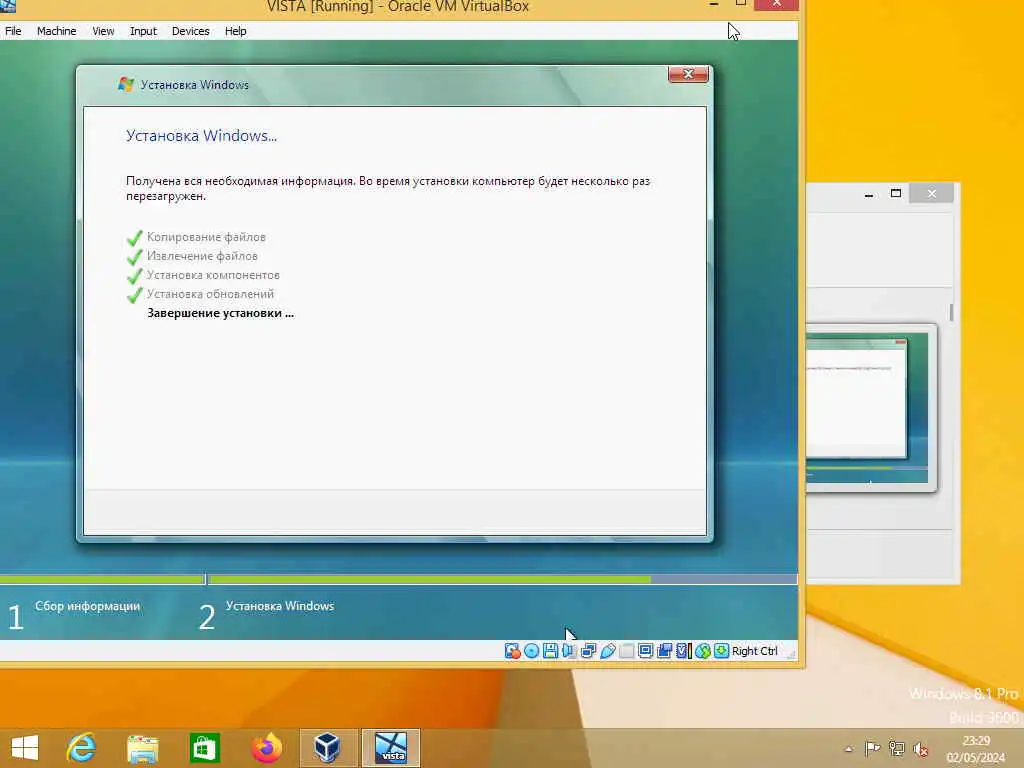Click the mouse integration globe indicator icon
The image size is (1024, 768).
click(x=703, y=650)
